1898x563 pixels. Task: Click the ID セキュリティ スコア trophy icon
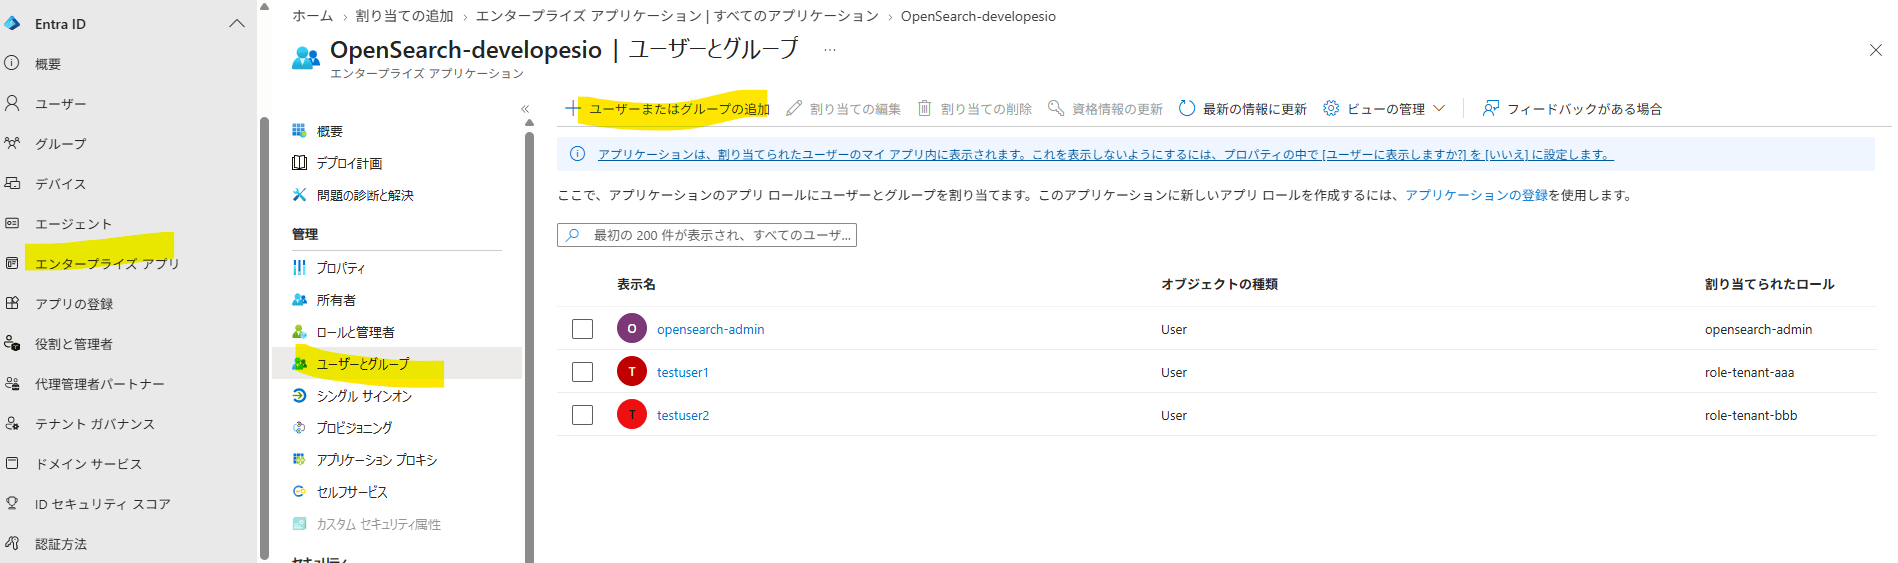(x=12, y=503)
